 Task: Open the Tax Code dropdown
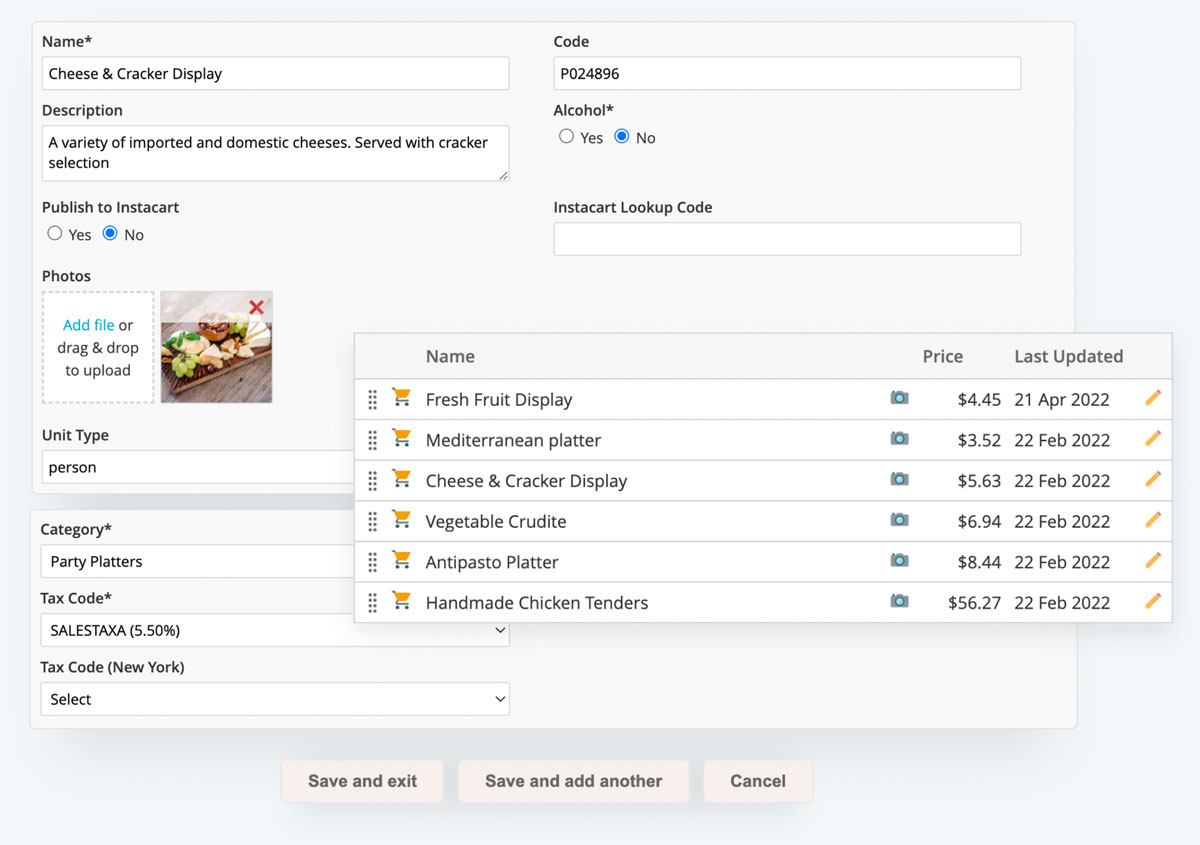coord(274,631)
